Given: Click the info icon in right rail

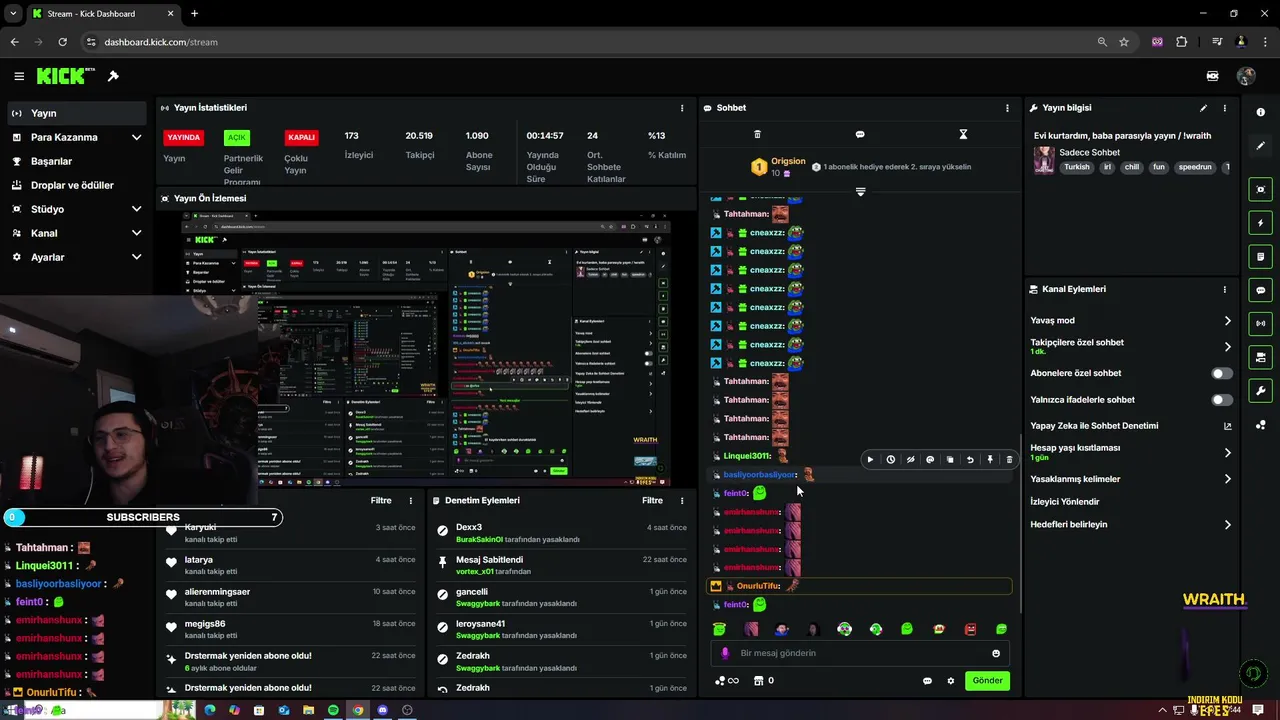Looking at the screenshot, I should [x=1261, y=112].
